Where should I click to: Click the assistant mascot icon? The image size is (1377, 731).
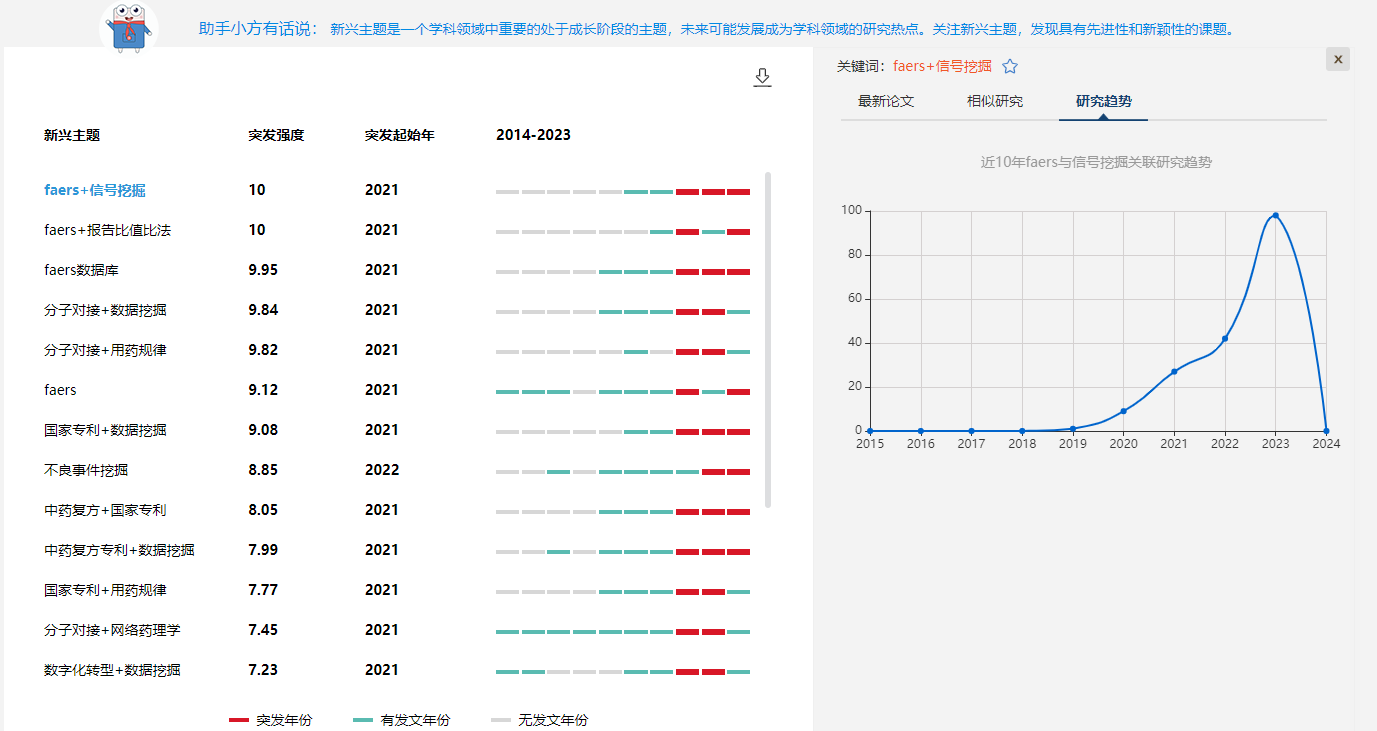pyautogui.click(x=129, y=26)
